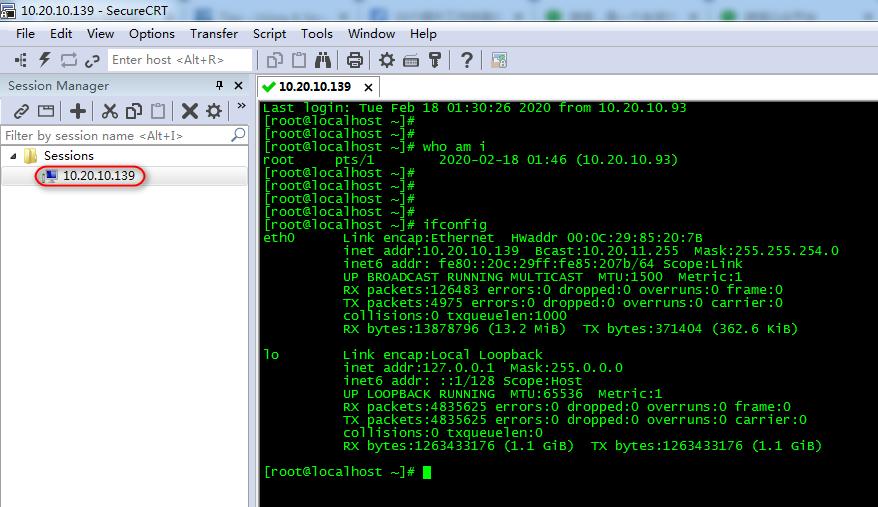Add new session with the plus icon

78,111
